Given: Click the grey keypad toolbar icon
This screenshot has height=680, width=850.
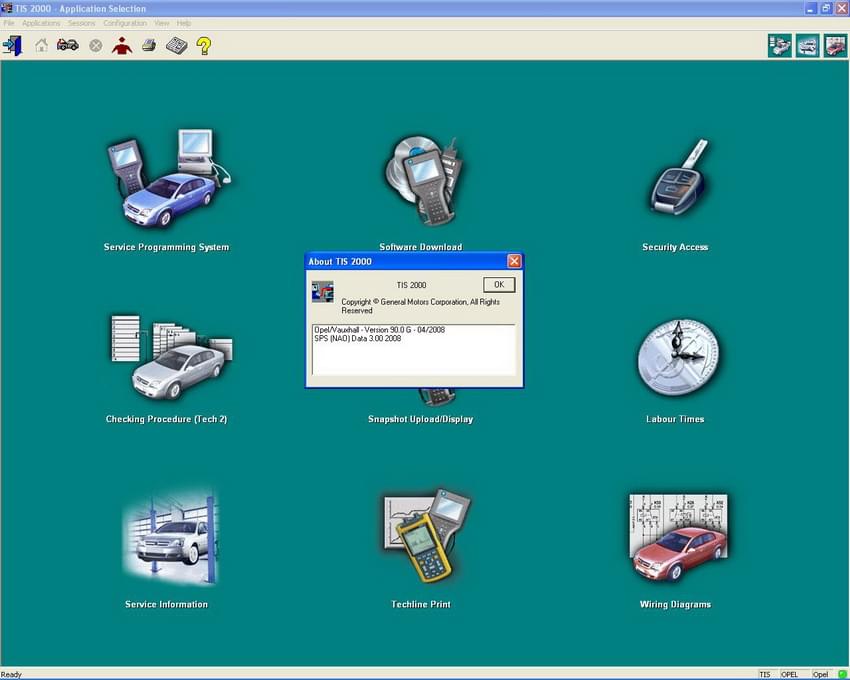Looking at the screenshot, I should coord(177,46).
